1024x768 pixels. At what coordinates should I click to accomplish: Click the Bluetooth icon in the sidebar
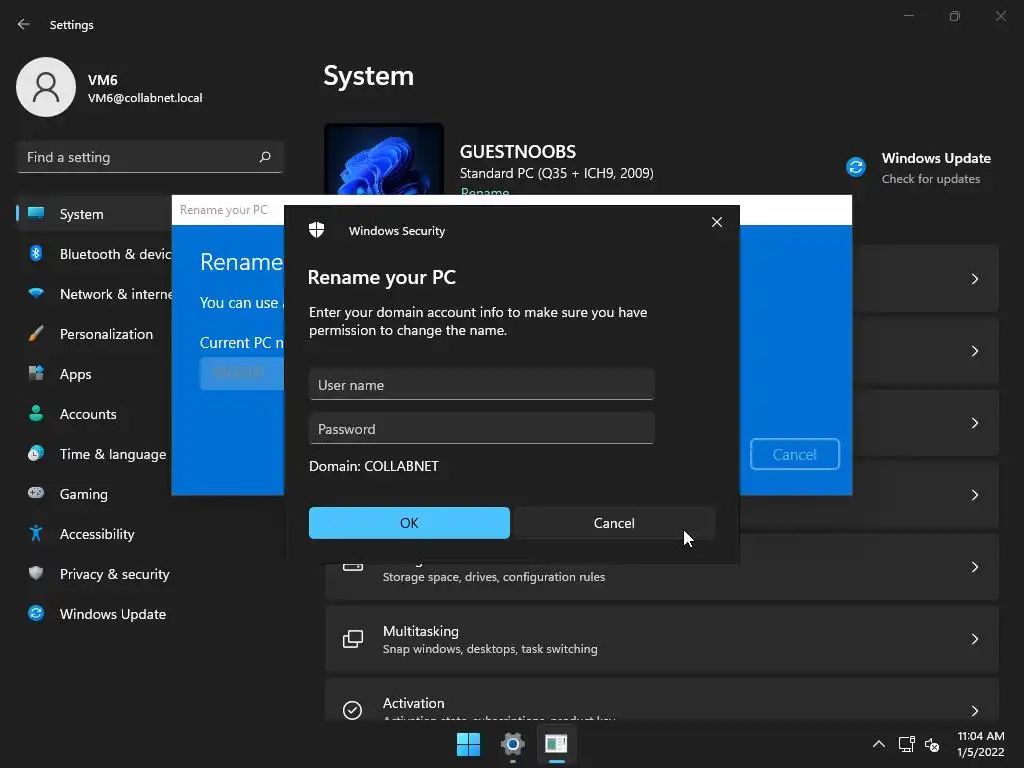[x=36, y=253]
